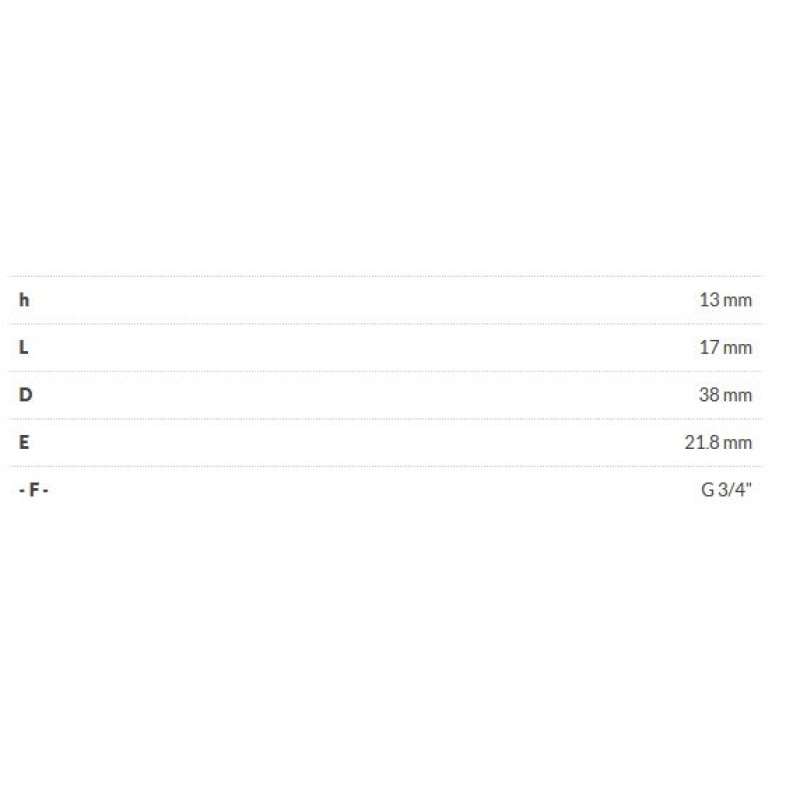Click the blank middle of the D row
The width and height of the screenshot is (800, 800).
tap(385, 395)
